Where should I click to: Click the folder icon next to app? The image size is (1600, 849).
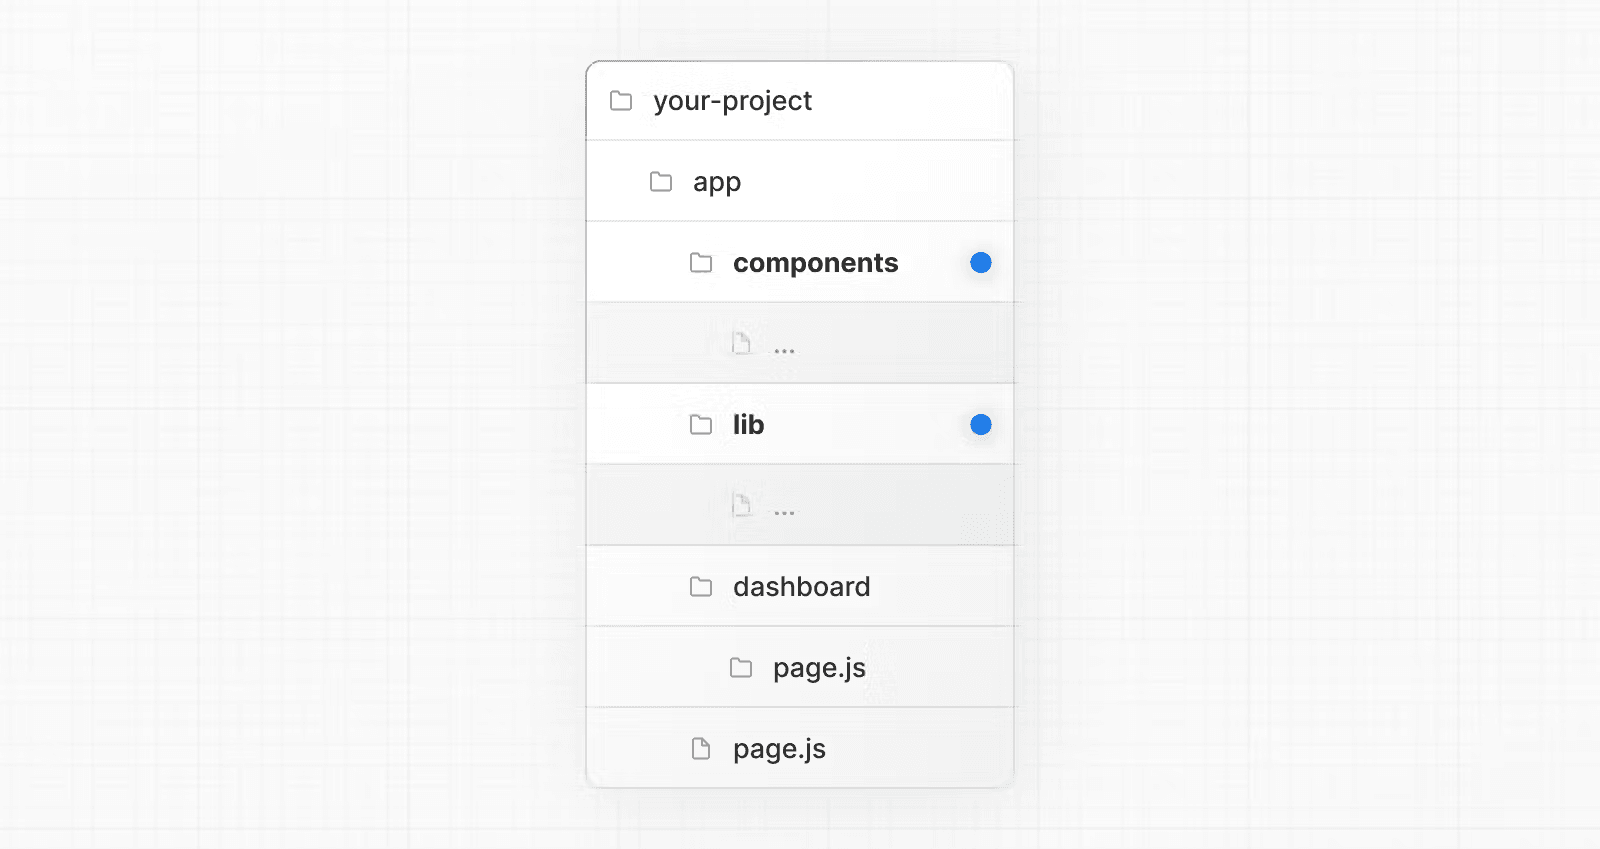pos(661,182)
